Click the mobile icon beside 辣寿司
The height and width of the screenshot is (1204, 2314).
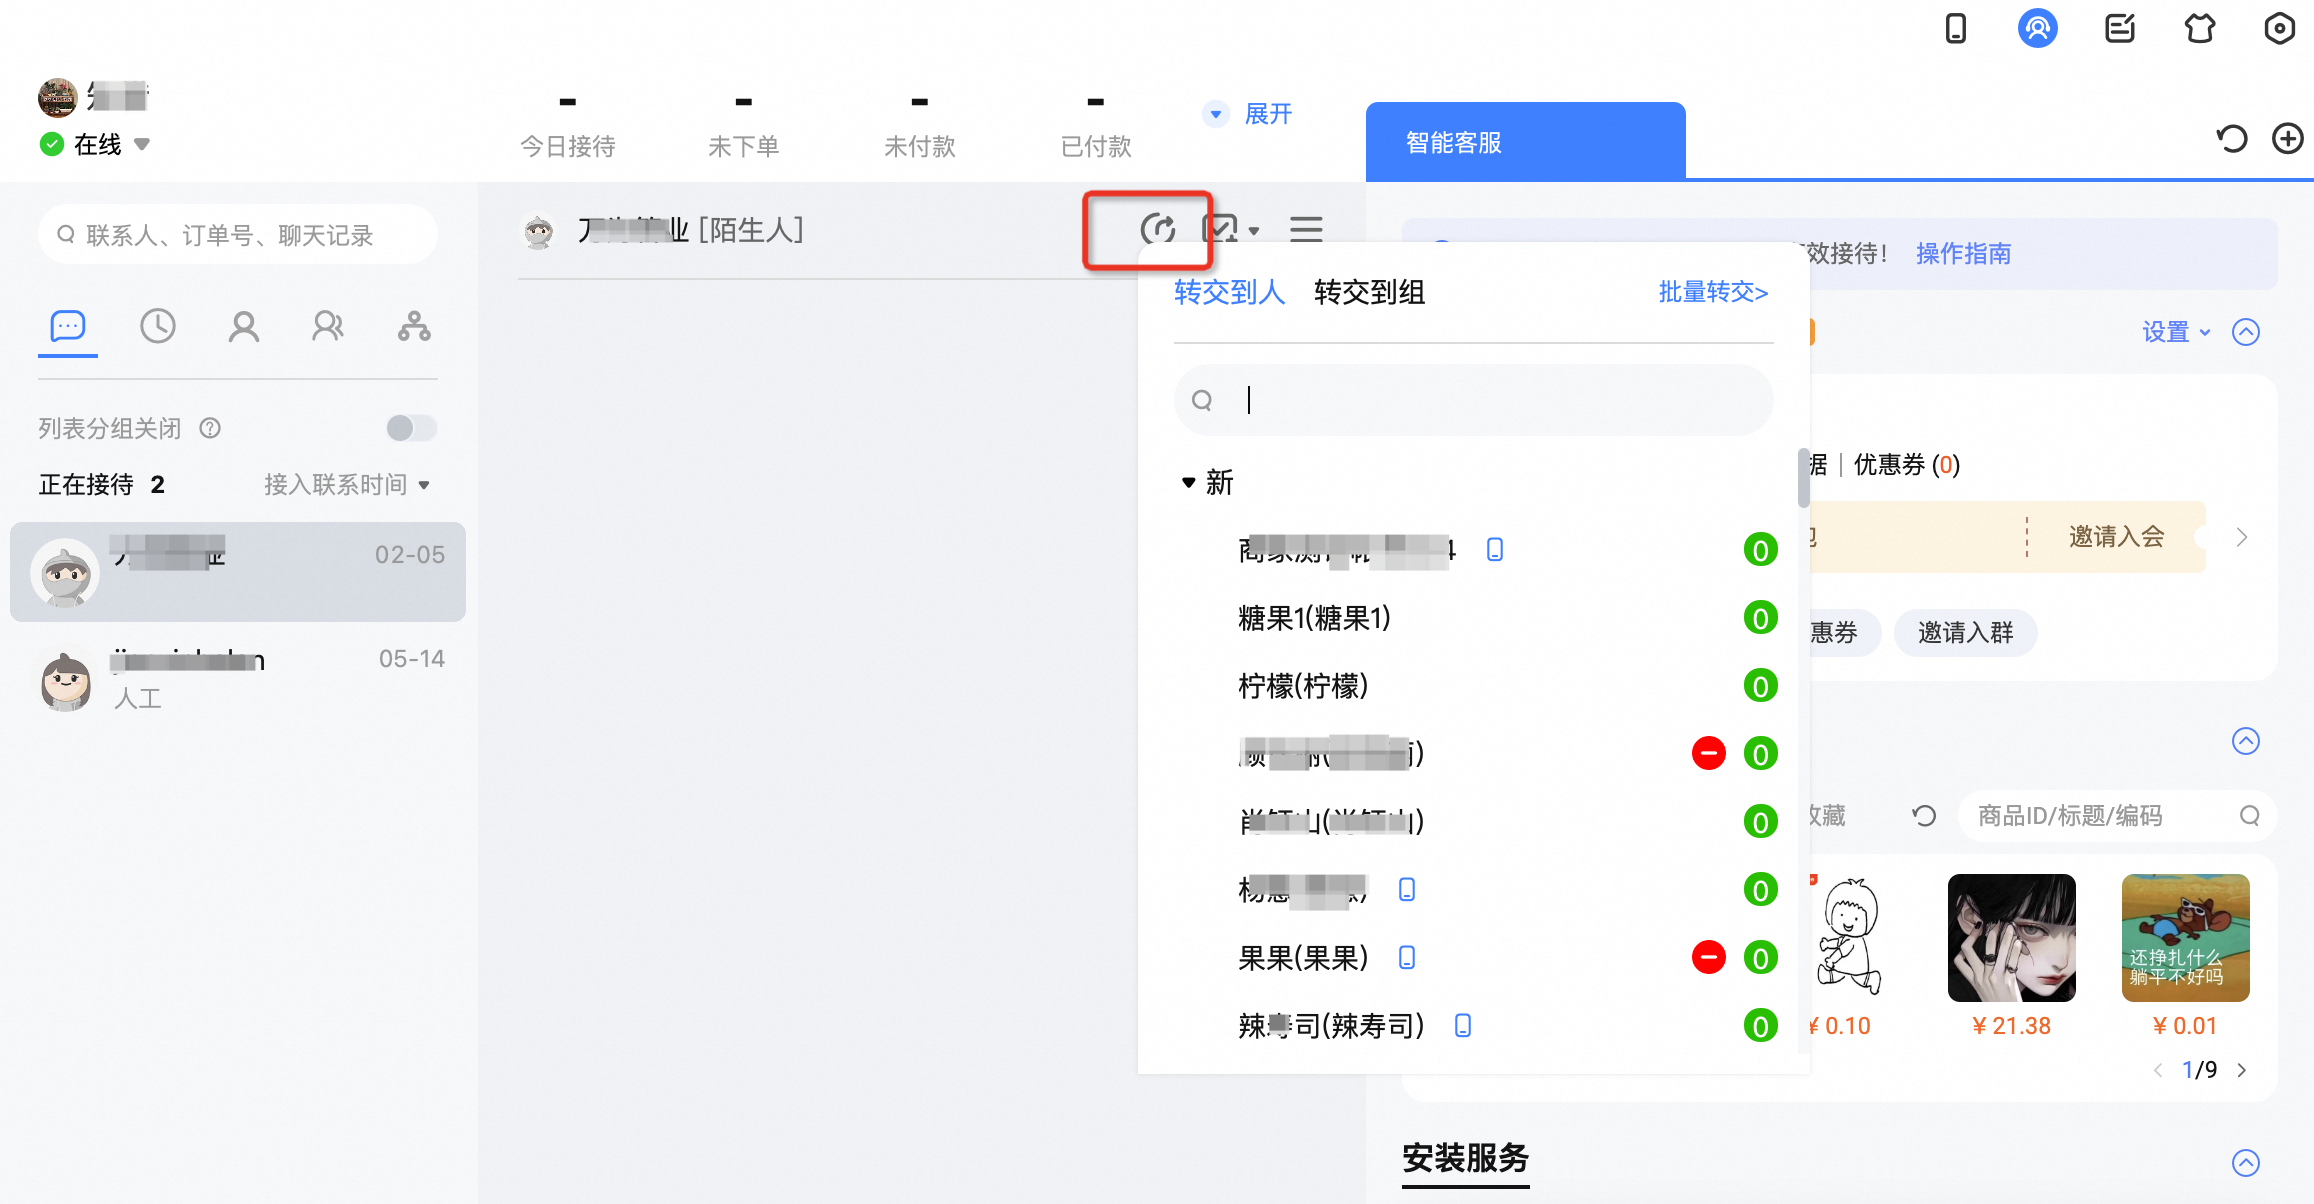pos(1463,1025)
